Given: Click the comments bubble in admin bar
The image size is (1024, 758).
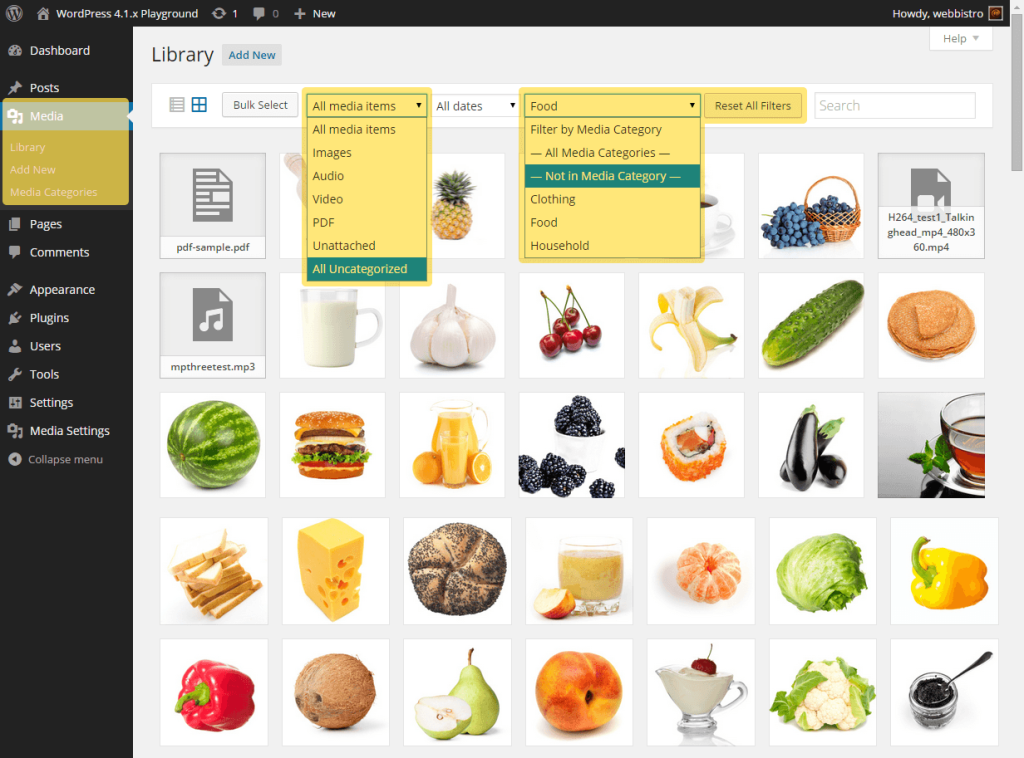Looking at the screenshot, I should (x=260, y=14).
